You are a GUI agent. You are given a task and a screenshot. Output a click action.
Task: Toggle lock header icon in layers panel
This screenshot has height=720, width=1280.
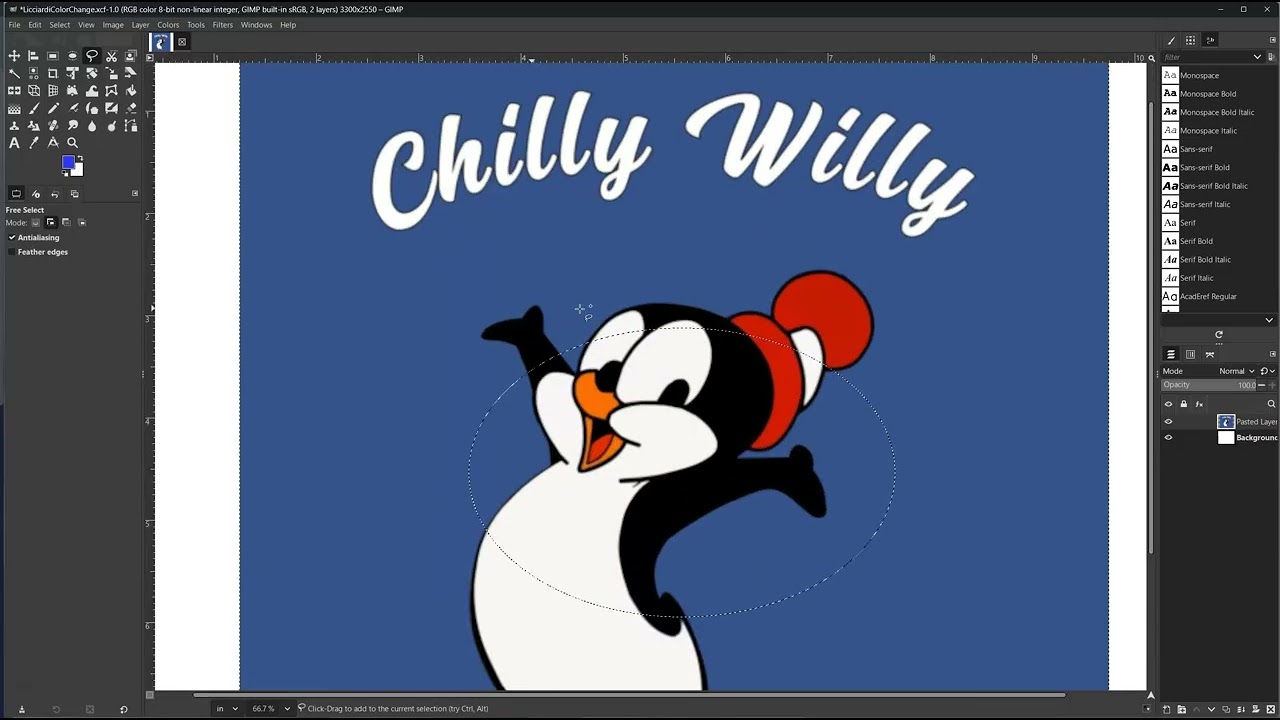pos(1184,404)
